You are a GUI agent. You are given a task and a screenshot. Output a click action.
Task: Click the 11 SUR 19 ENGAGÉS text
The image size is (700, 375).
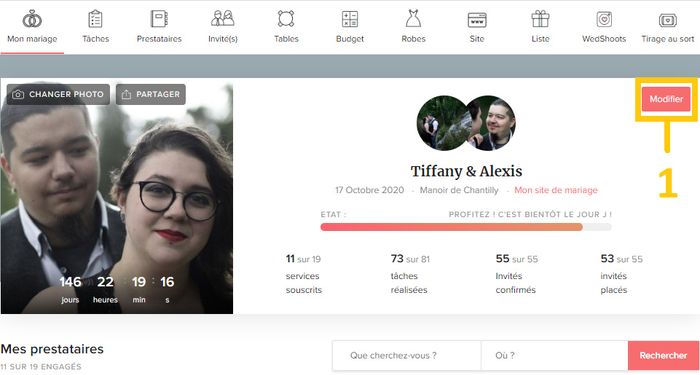pos(41,367)
